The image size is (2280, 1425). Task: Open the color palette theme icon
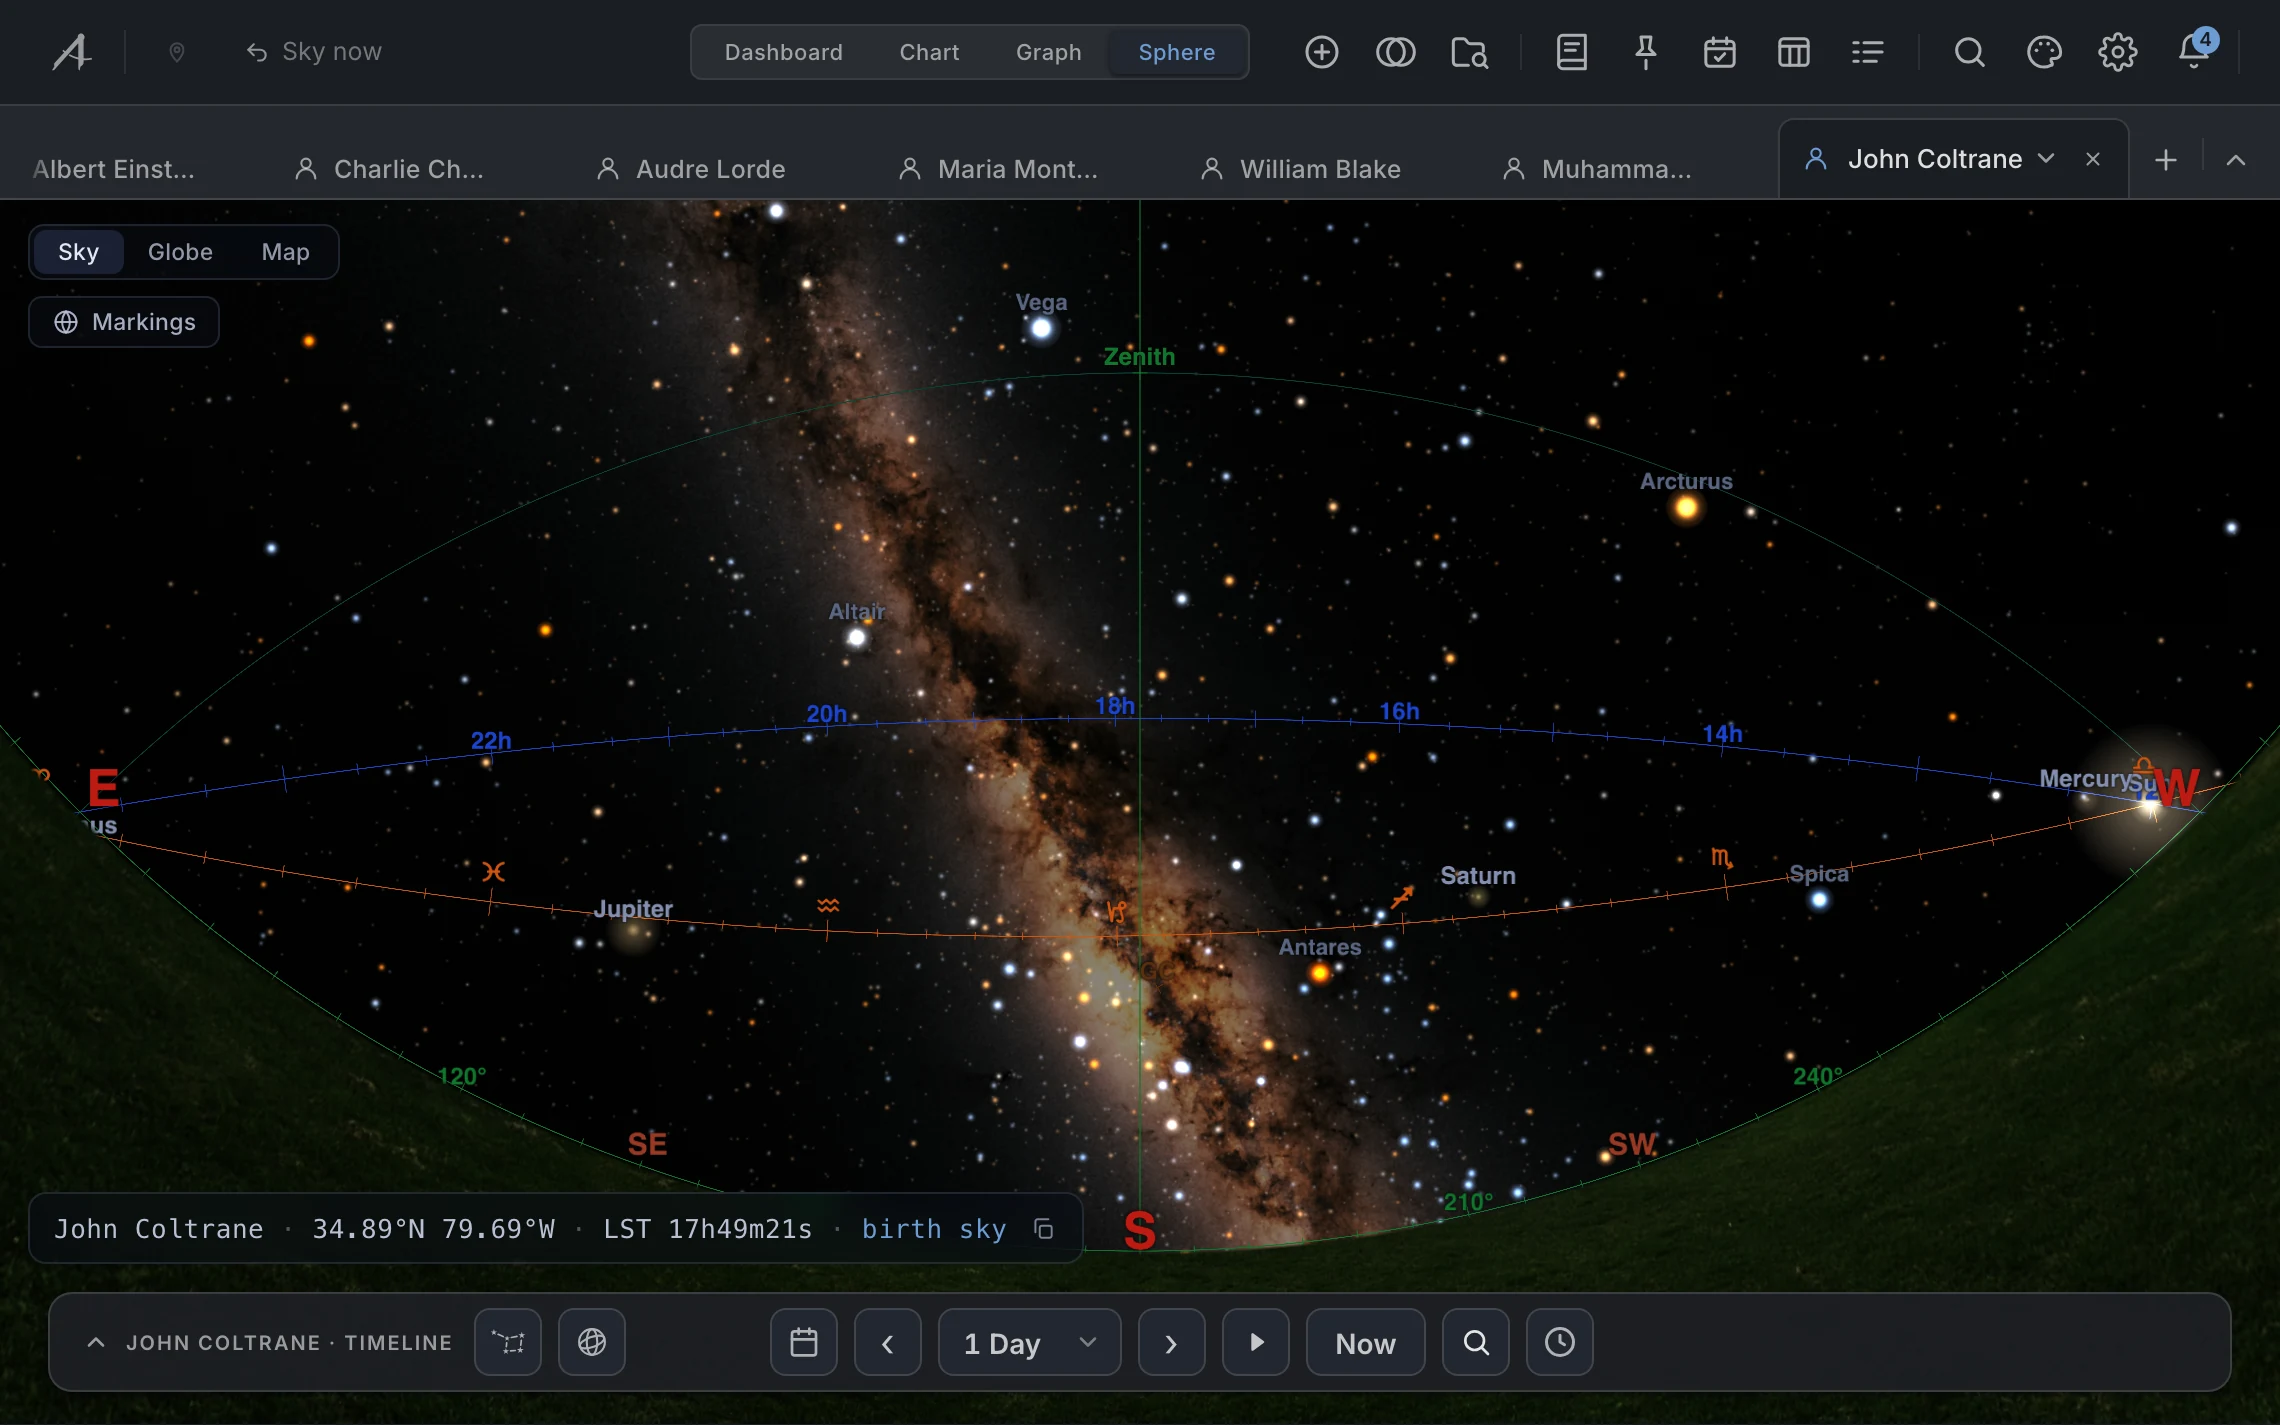[2043, 52]
